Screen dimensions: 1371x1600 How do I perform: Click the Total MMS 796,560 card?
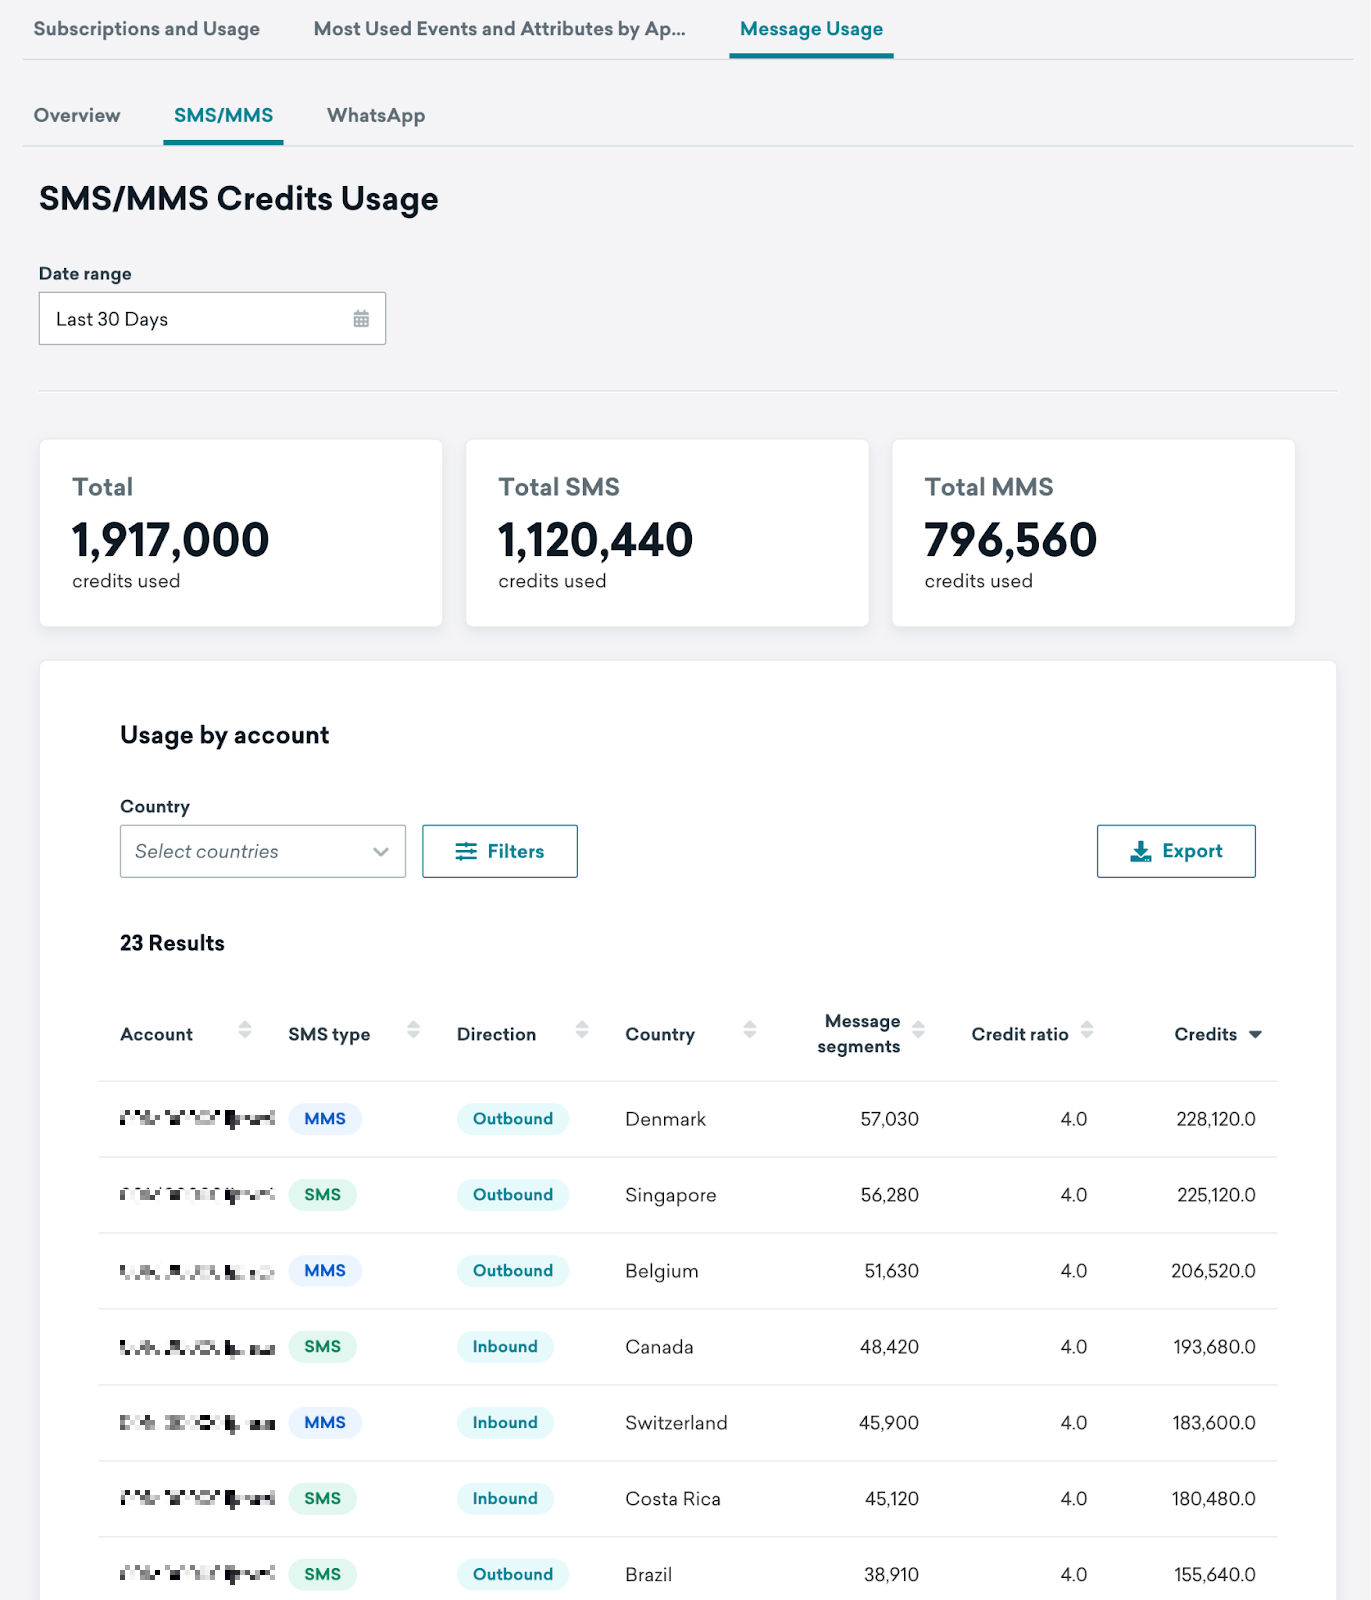1093,533
